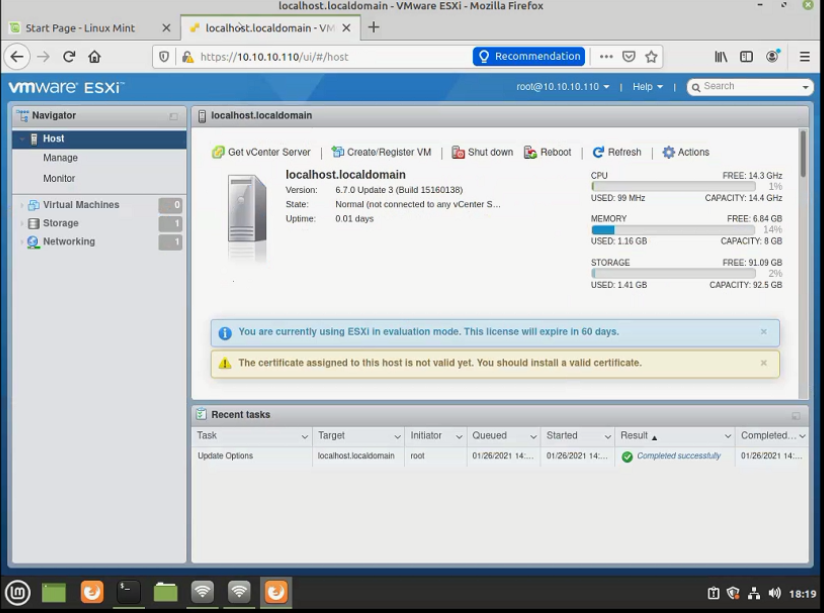Open the network tray icon
The width and height of the screenshot is (824, 613).
754,594
